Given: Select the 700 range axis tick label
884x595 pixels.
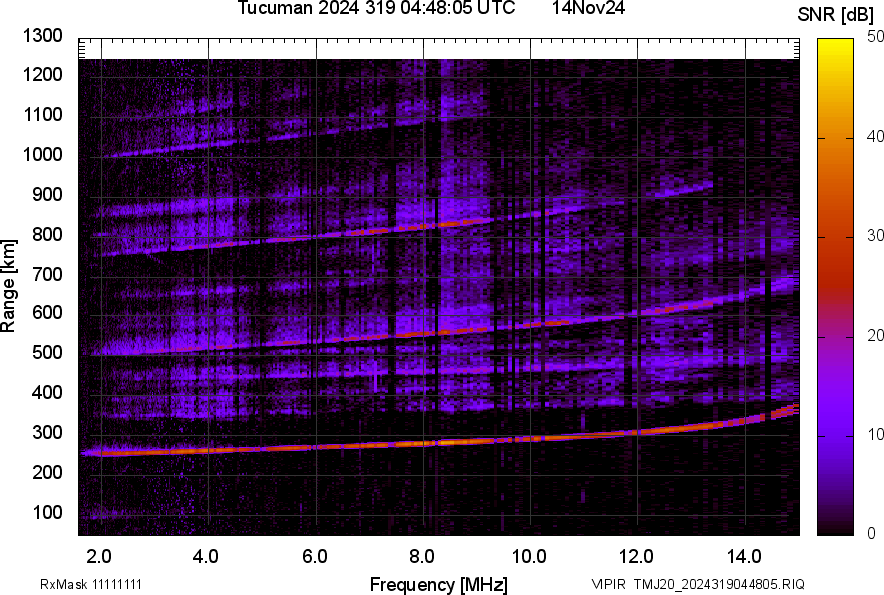Looking at the screenshot, I should [x=48, y=274].
